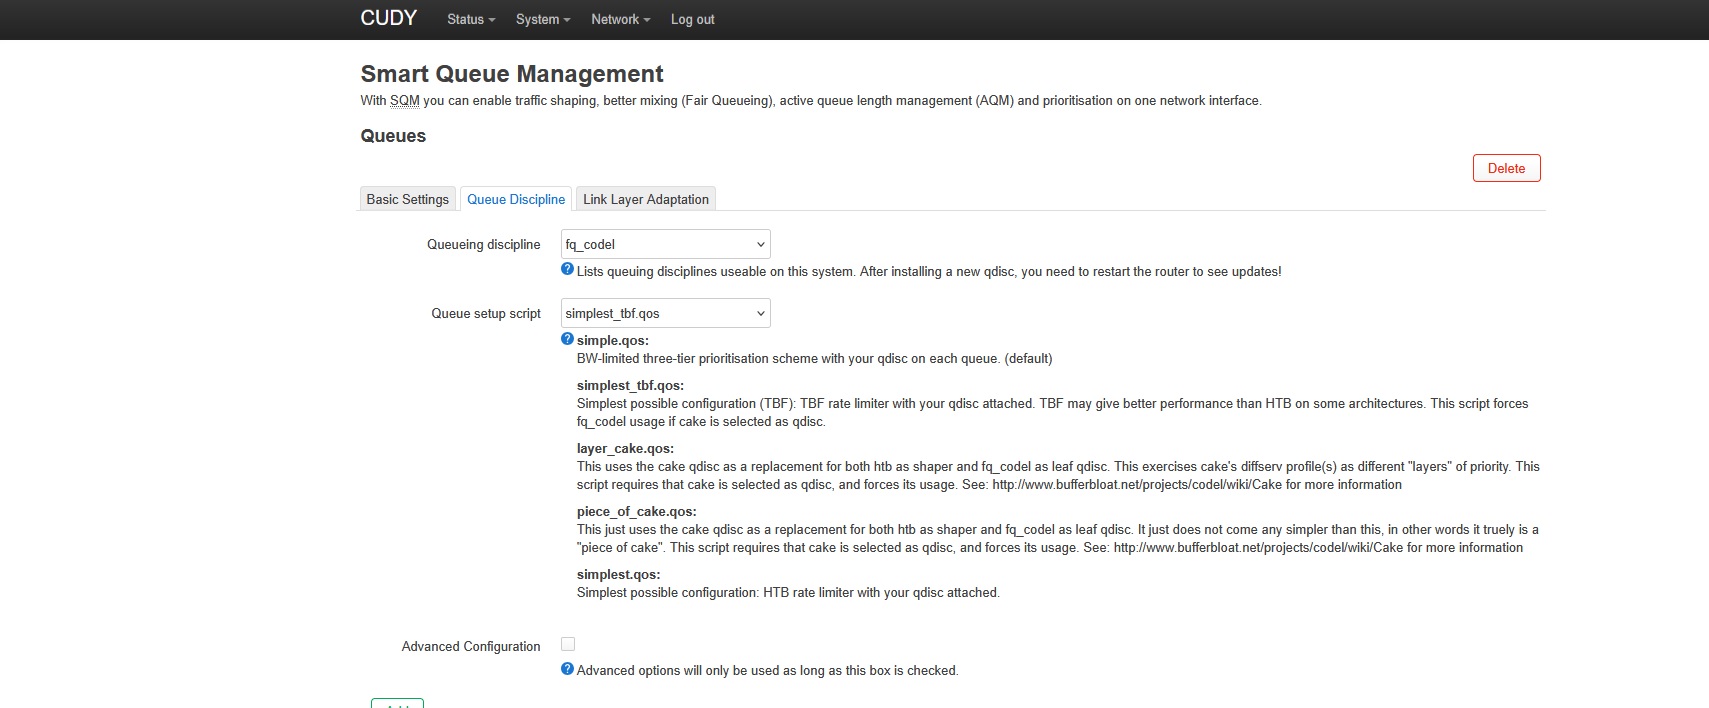Open the Queueing discipline fq_codel dropdown
Image resolution: width=1709 pixels, height=708 pixels.
click(x=665, y=244)
